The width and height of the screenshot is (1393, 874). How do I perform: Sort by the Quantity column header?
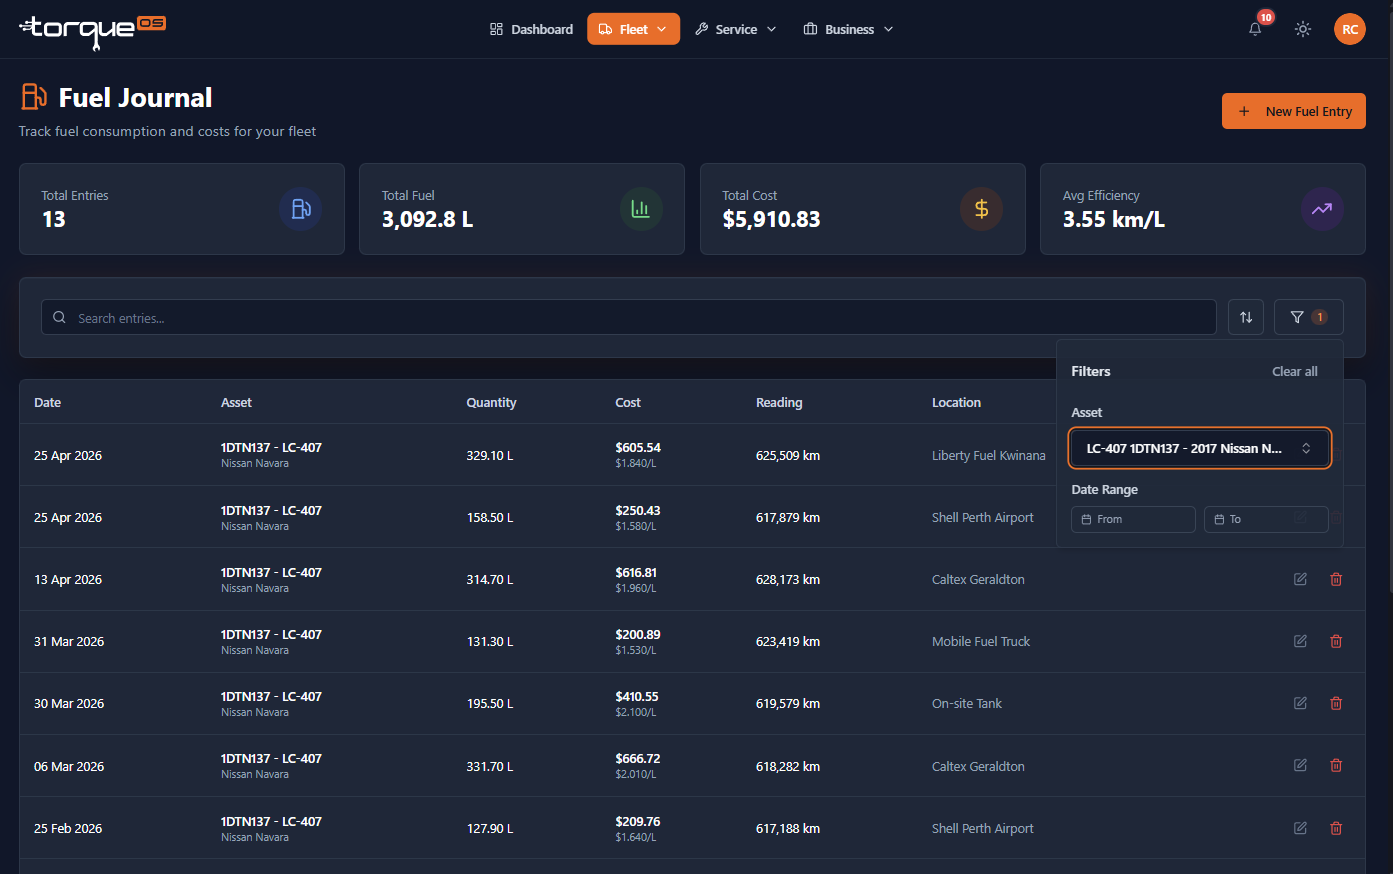[x=491, y=402]
